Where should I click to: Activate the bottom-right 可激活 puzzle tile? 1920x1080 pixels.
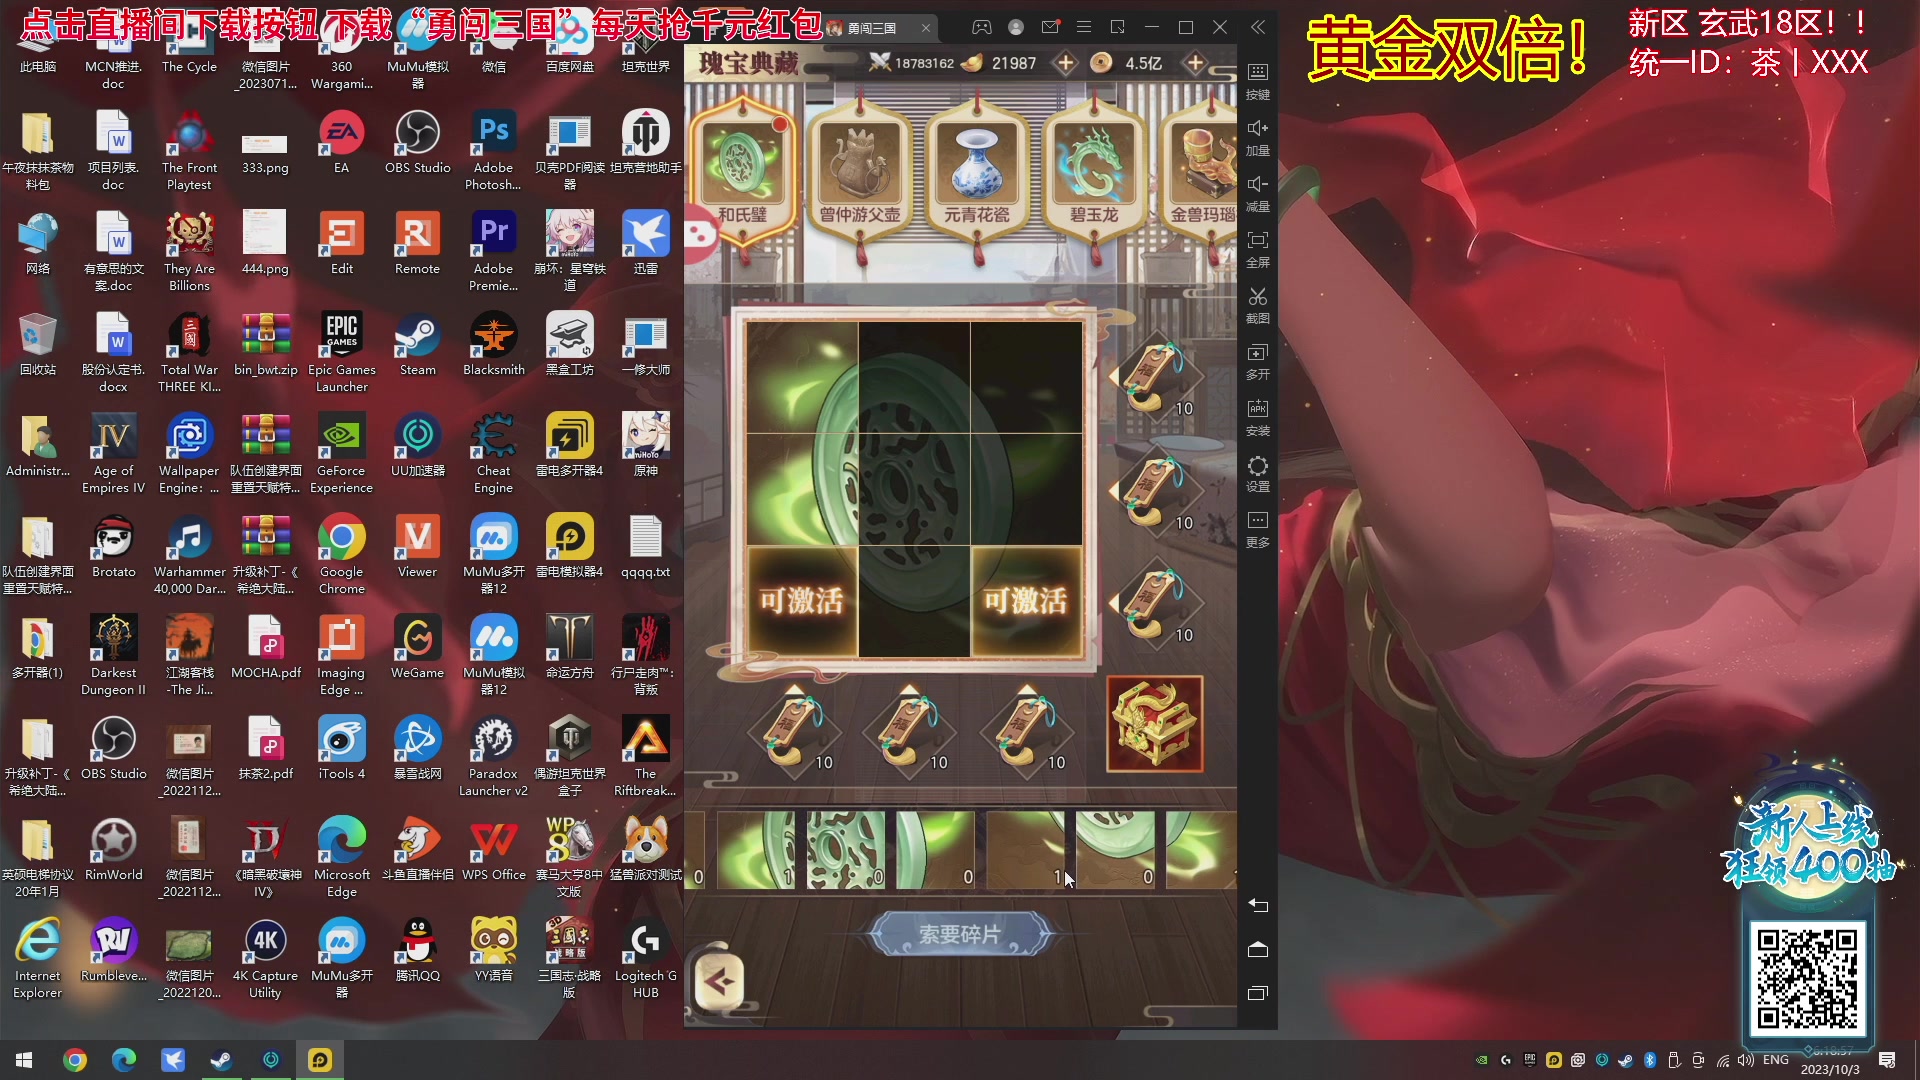(1027, 601)
